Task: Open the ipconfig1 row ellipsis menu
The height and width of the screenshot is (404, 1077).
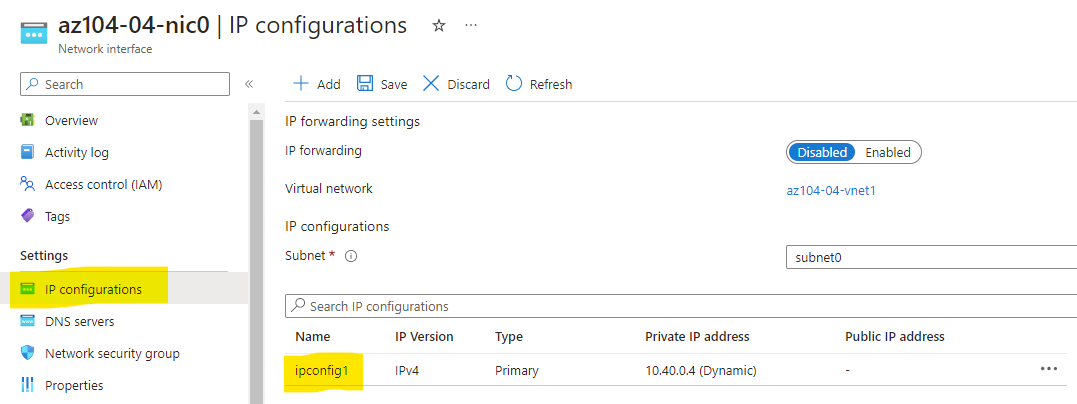Action: pyautogui.click(x=1048, y=369)
